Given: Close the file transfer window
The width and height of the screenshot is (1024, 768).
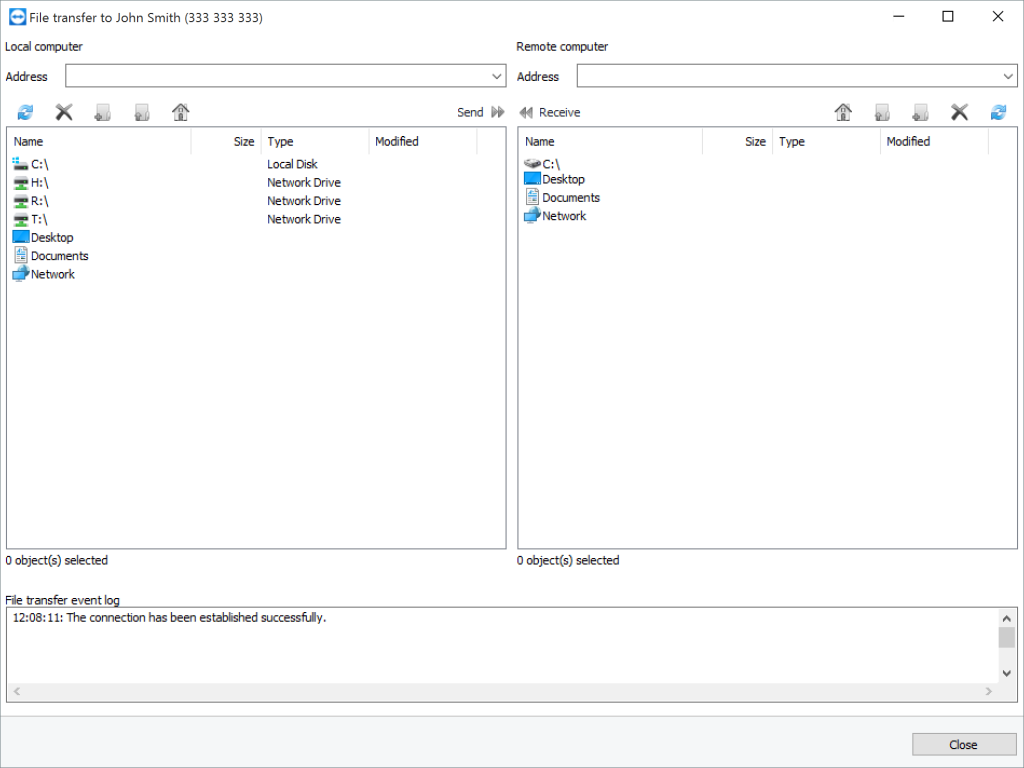Looking at the screenshot, I should click(x=962, y=744).
